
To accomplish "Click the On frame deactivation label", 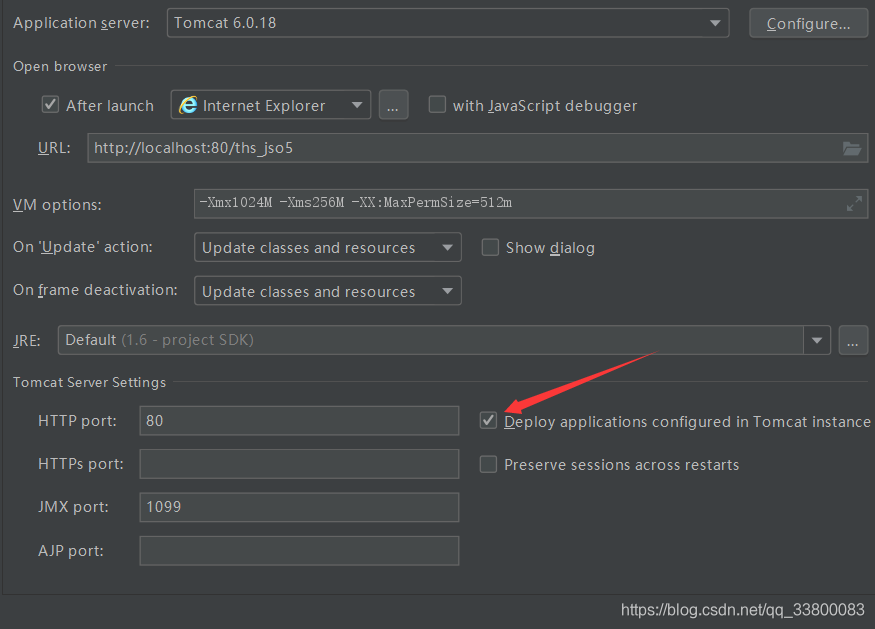I will tap(95, 290).
